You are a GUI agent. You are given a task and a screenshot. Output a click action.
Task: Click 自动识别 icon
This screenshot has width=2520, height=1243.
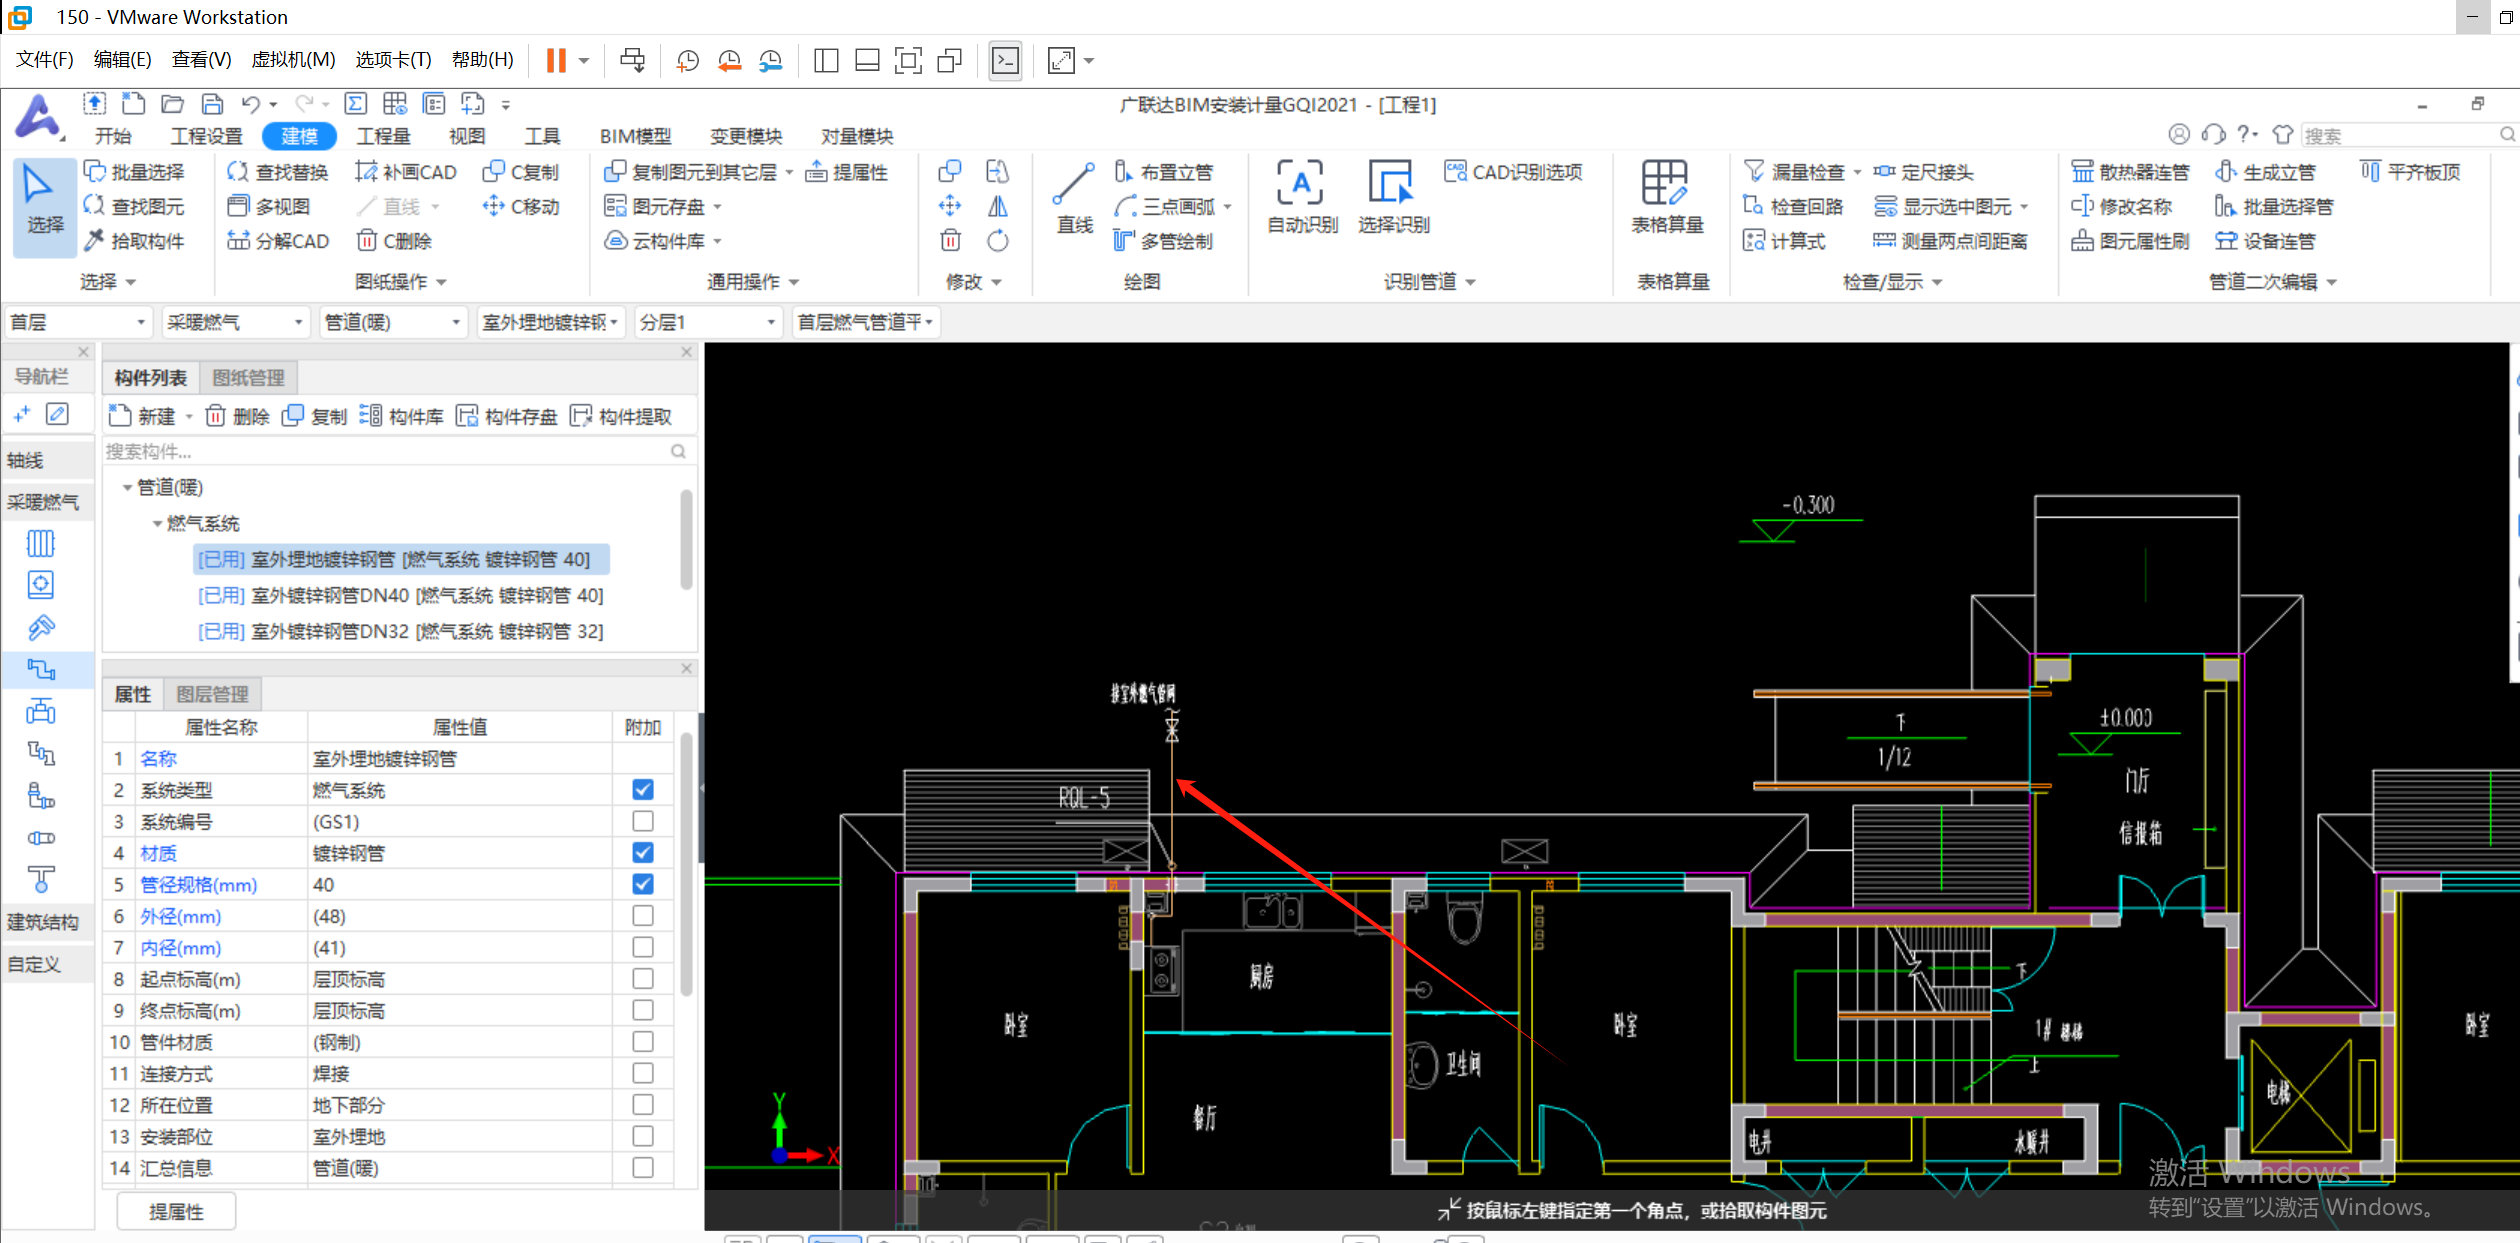click(x=1302, y=197)
